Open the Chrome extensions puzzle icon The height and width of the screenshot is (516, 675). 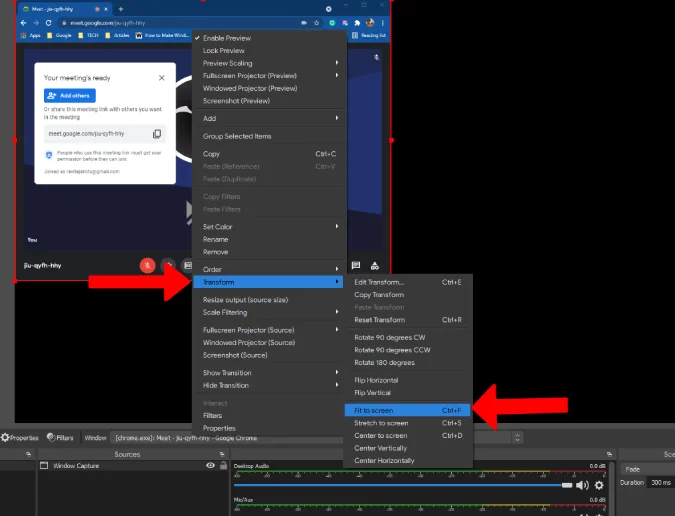(x=357, y=23)
